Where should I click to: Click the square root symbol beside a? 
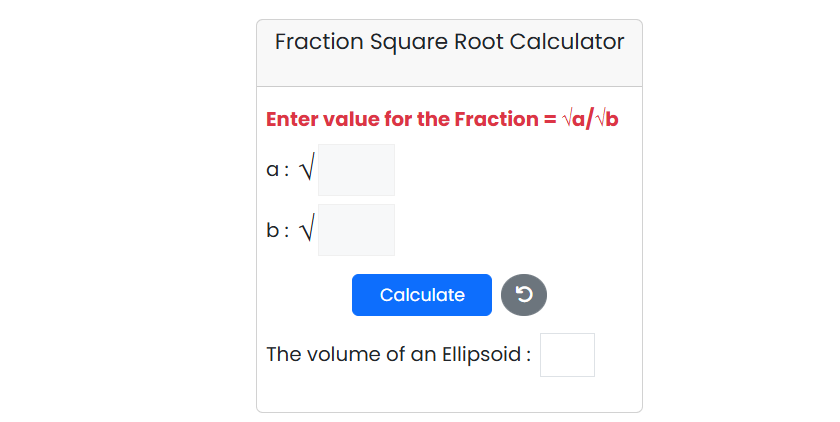[x=306, y=170]
